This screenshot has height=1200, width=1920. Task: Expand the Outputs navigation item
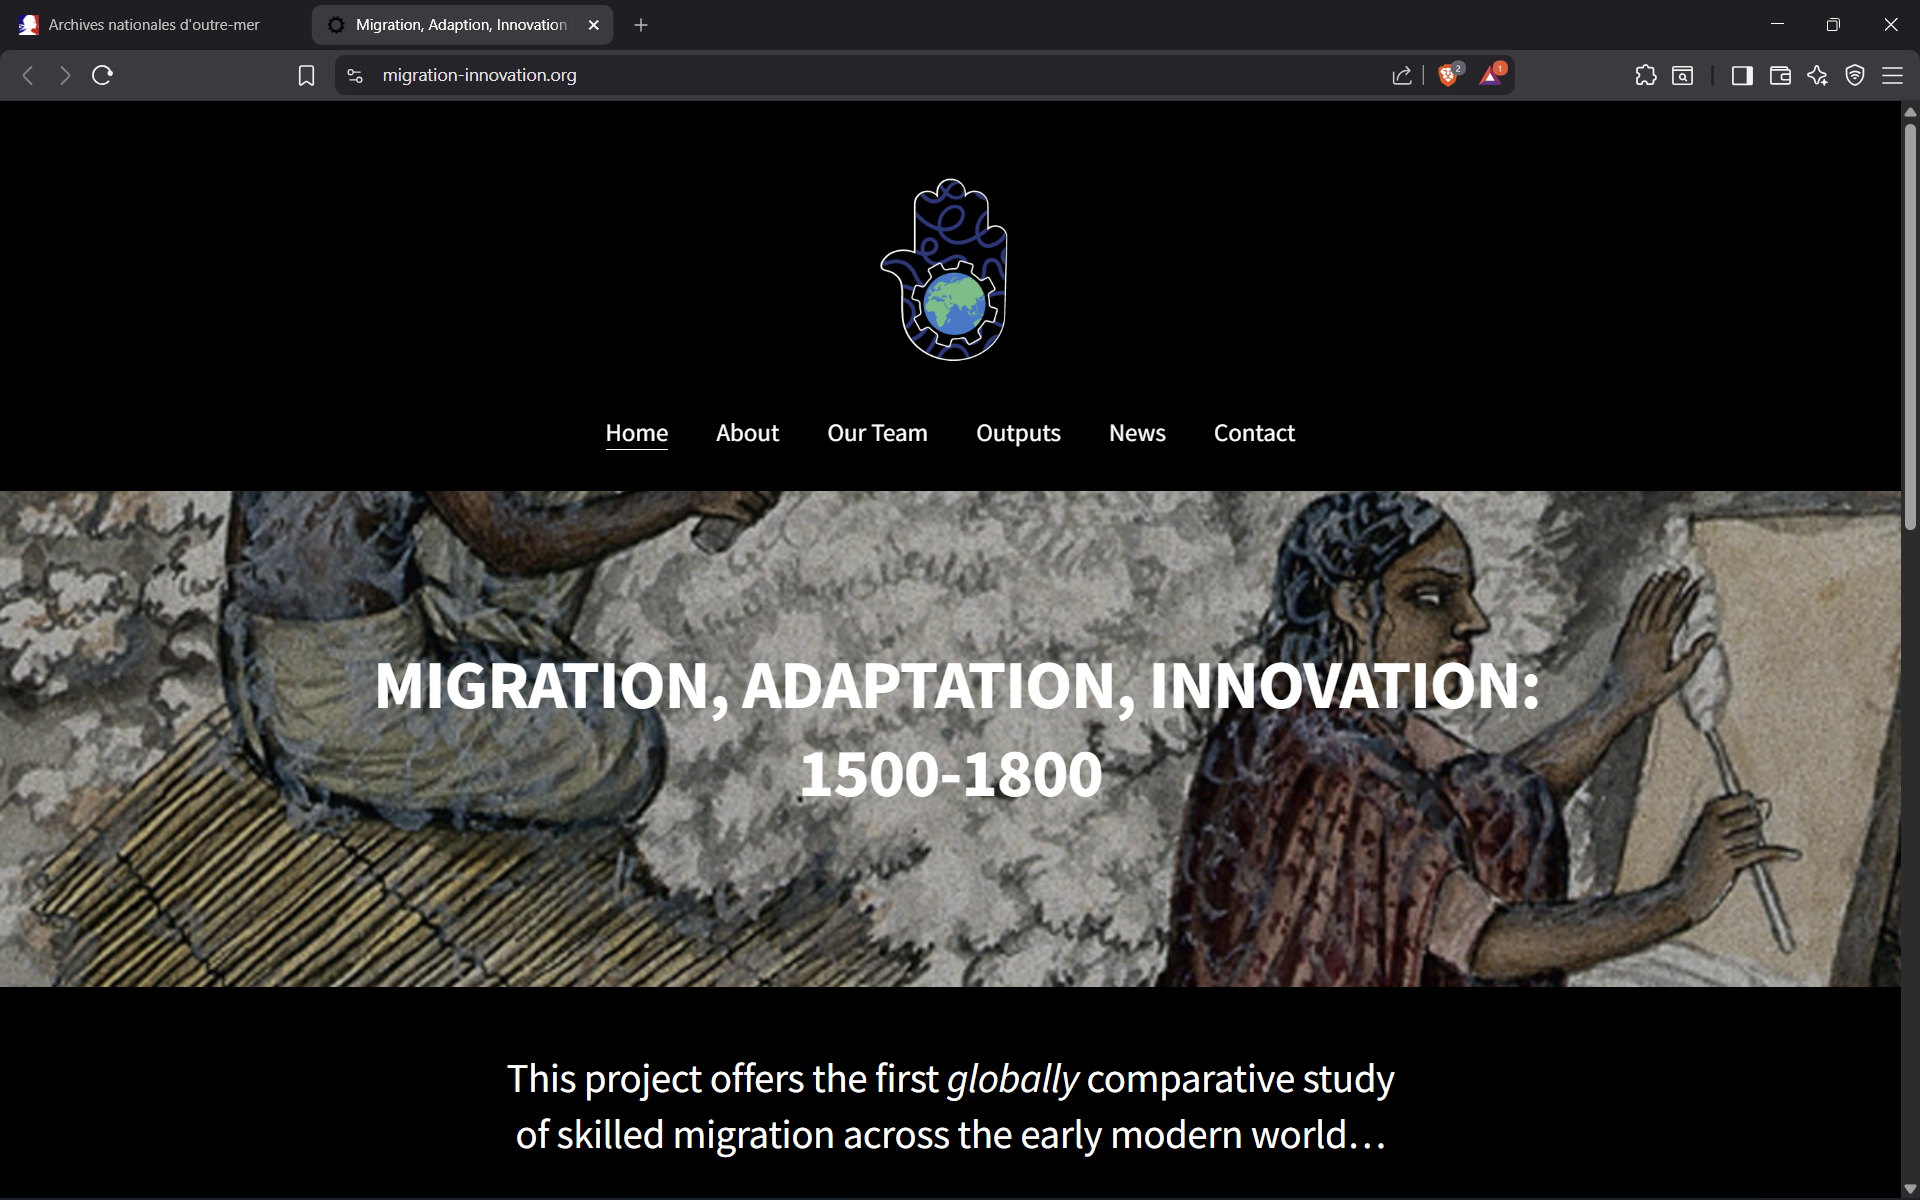(1018, 433)
